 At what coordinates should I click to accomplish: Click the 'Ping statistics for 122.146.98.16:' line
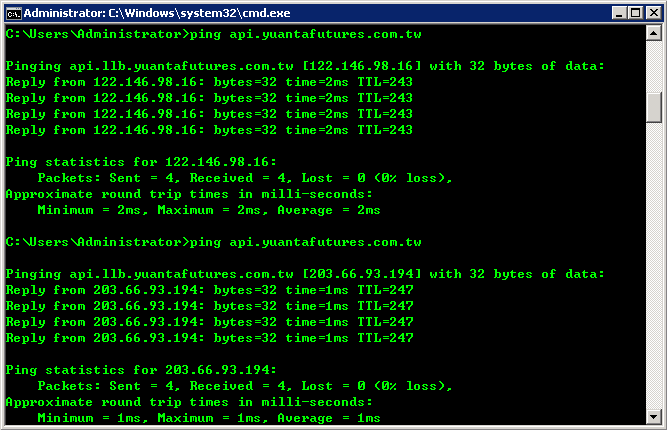point(141,162)
